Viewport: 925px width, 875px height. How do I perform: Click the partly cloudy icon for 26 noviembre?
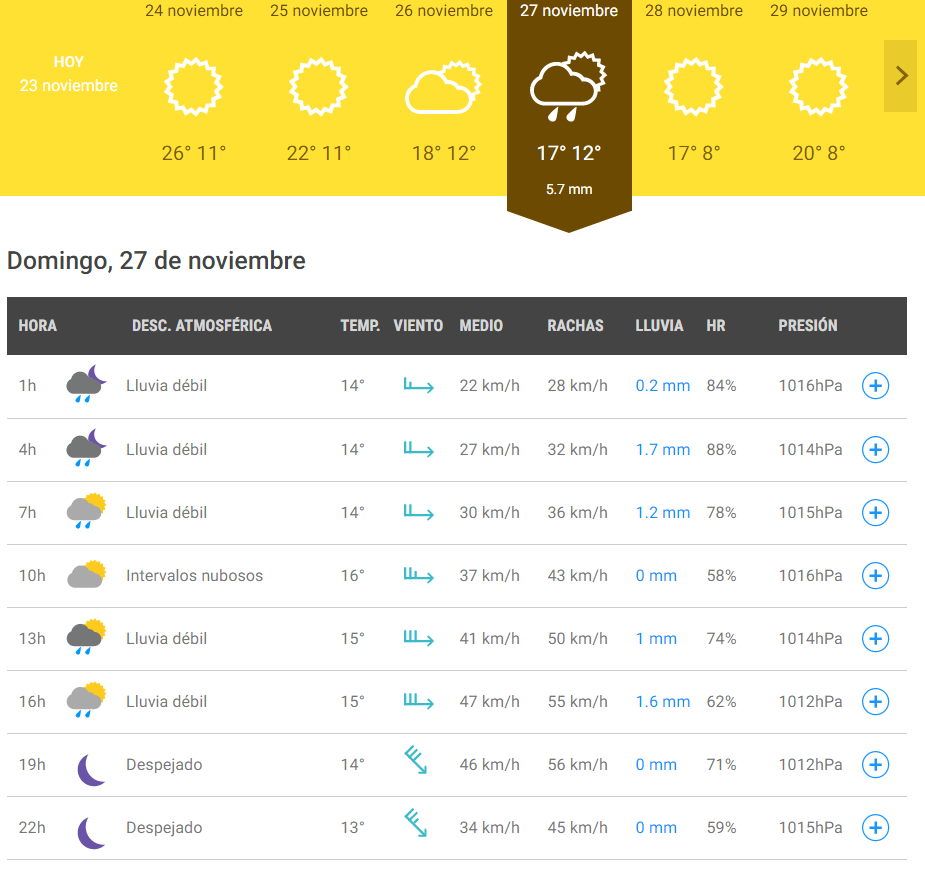pos(444,89)
